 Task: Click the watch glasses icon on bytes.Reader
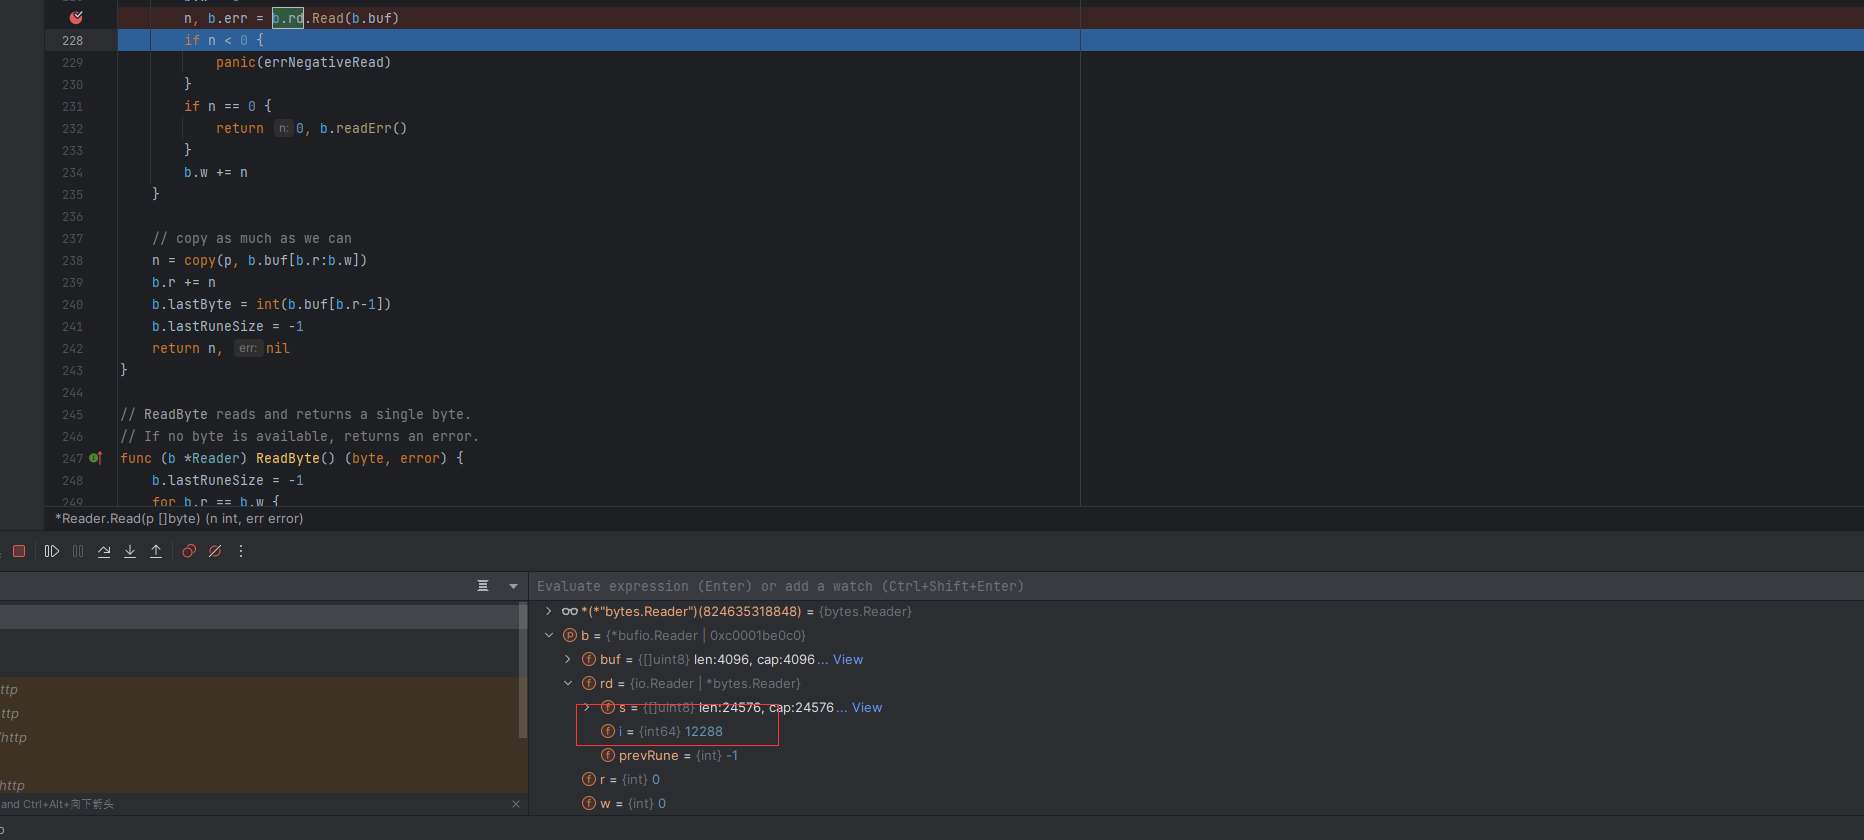pos(569,611)
